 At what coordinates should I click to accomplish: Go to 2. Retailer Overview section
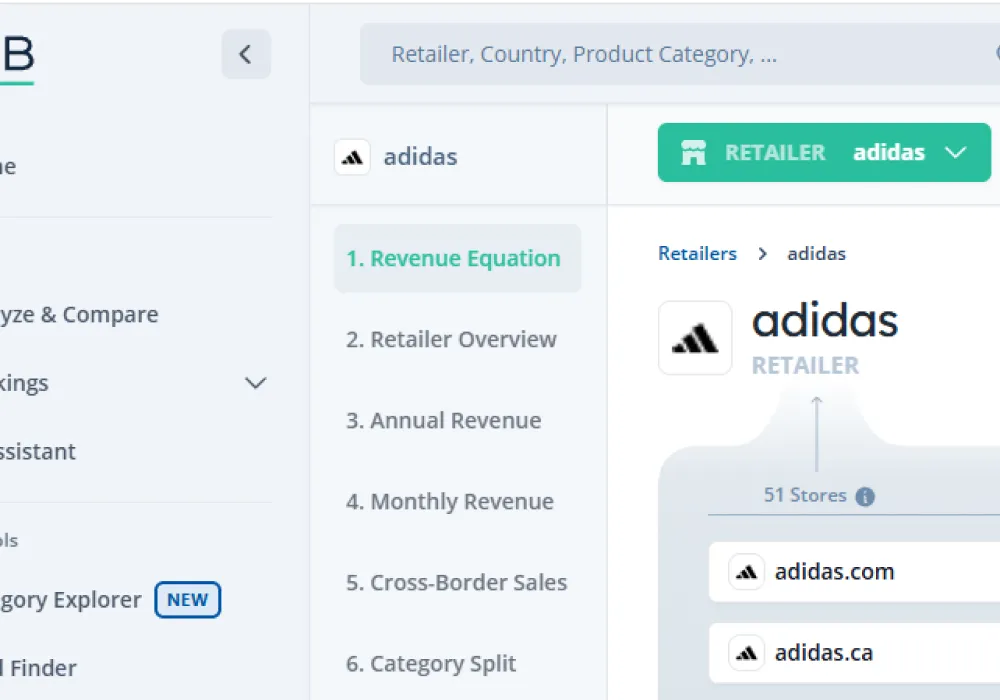click(451, 340)
